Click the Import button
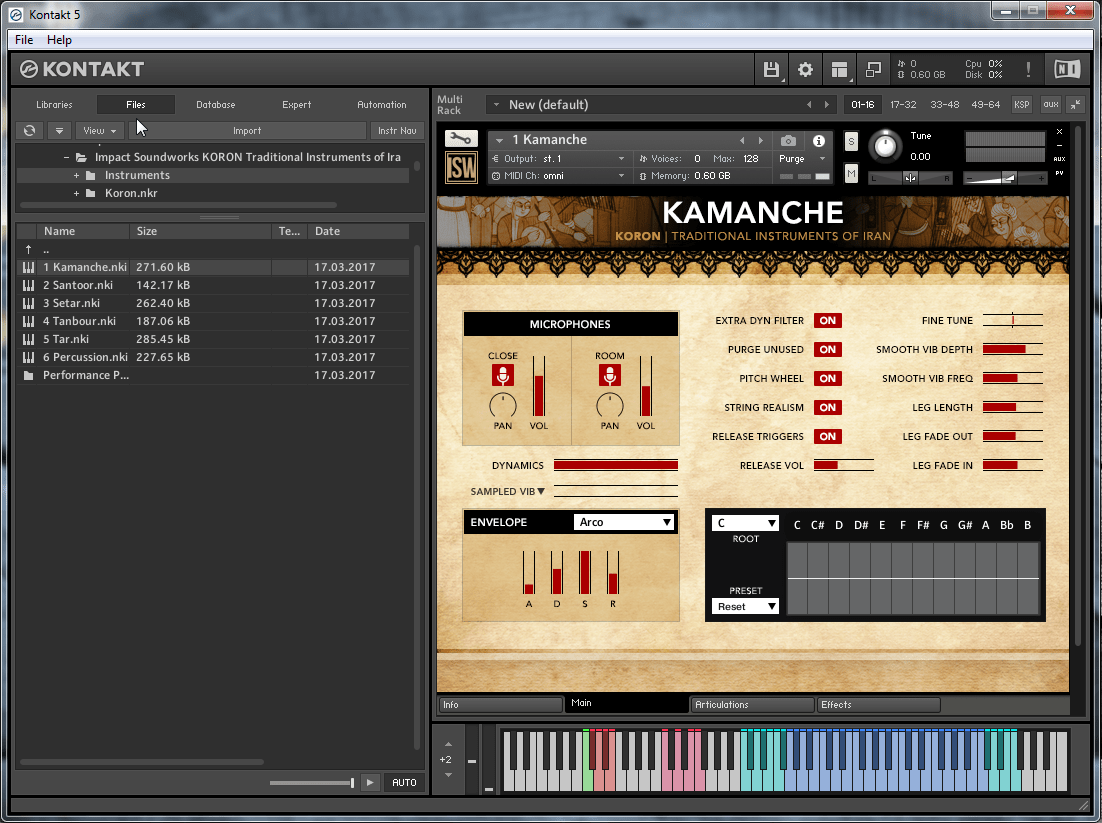The width and height of the screenshot is (1102, 823). pyautogui.click(x=247, y=131)
